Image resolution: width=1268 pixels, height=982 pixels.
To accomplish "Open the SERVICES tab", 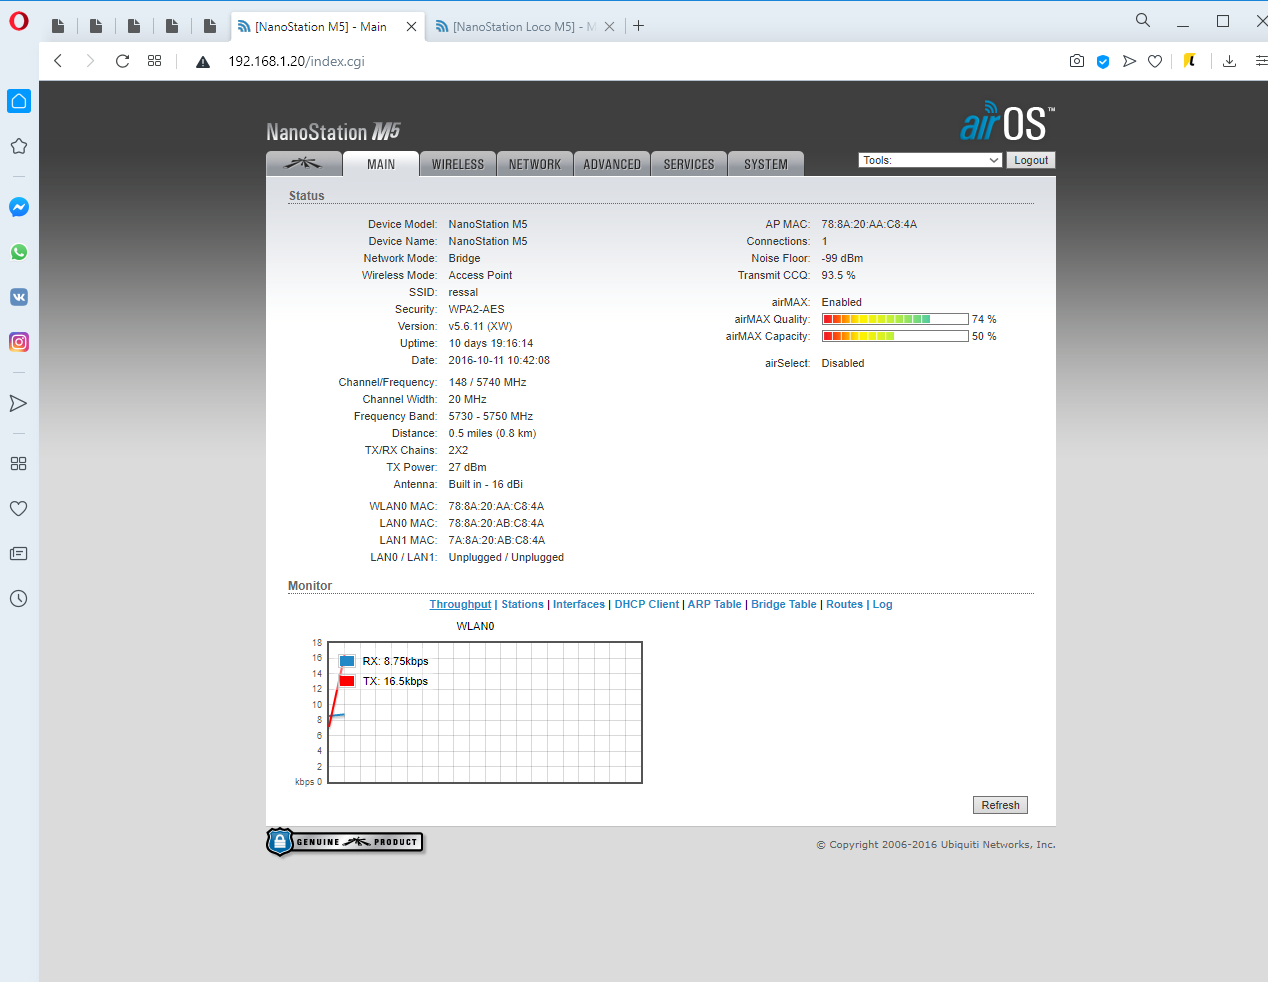I will pos(689,164).
